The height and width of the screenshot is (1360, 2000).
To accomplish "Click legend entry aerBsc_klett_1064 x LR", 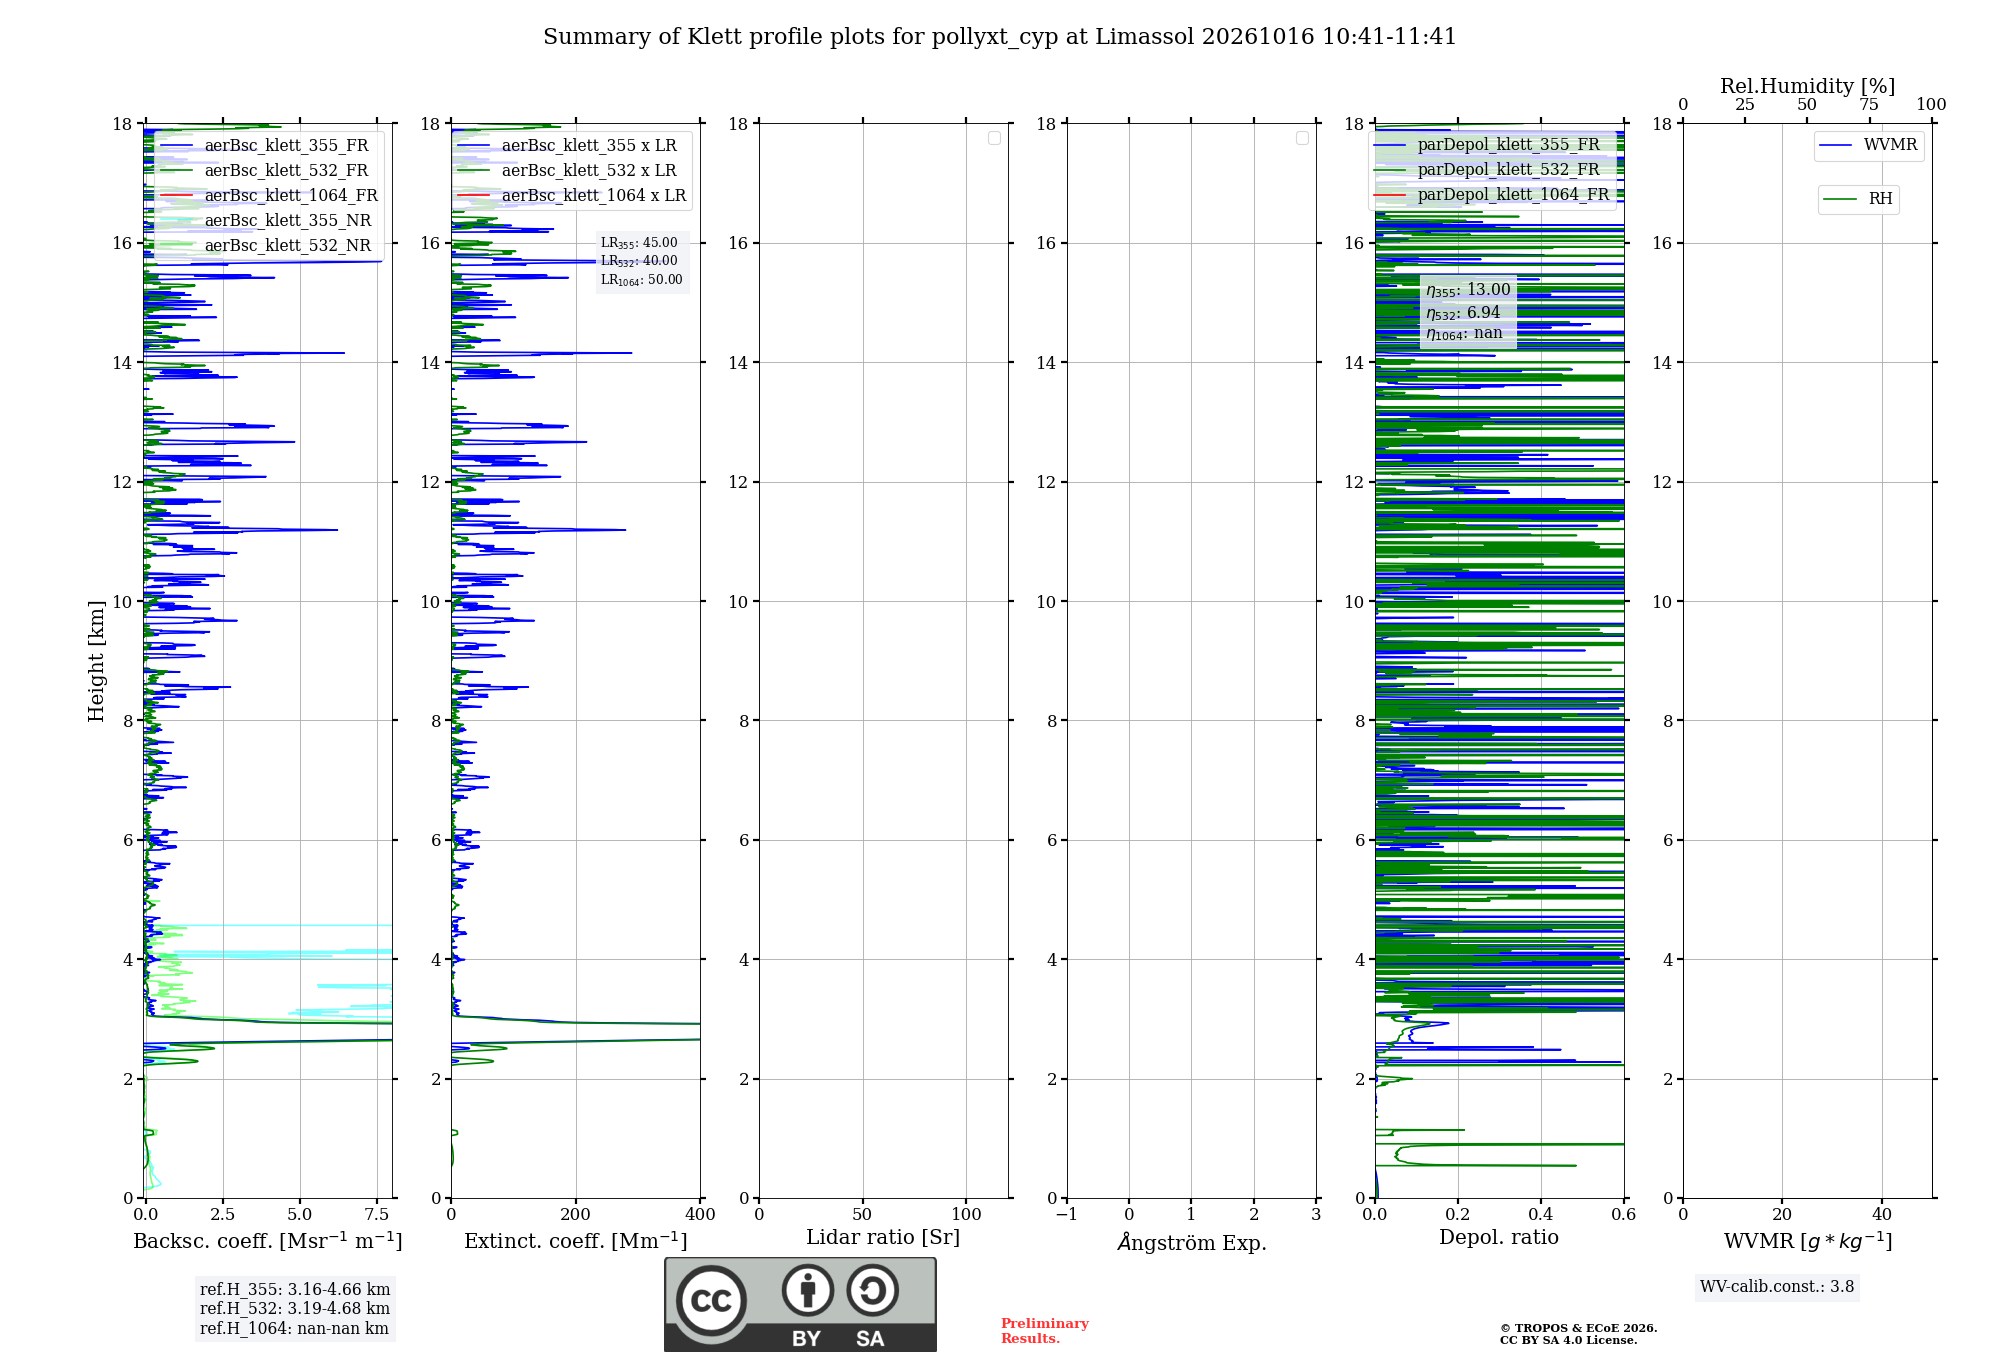I will click(571, 196).
